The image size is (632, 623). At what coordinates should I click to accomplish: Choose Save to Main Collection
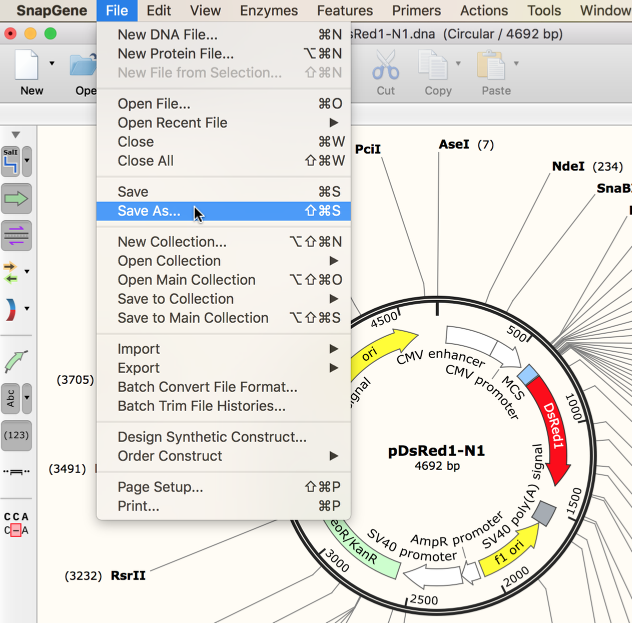pyautogui.click(x=224, y=318)
